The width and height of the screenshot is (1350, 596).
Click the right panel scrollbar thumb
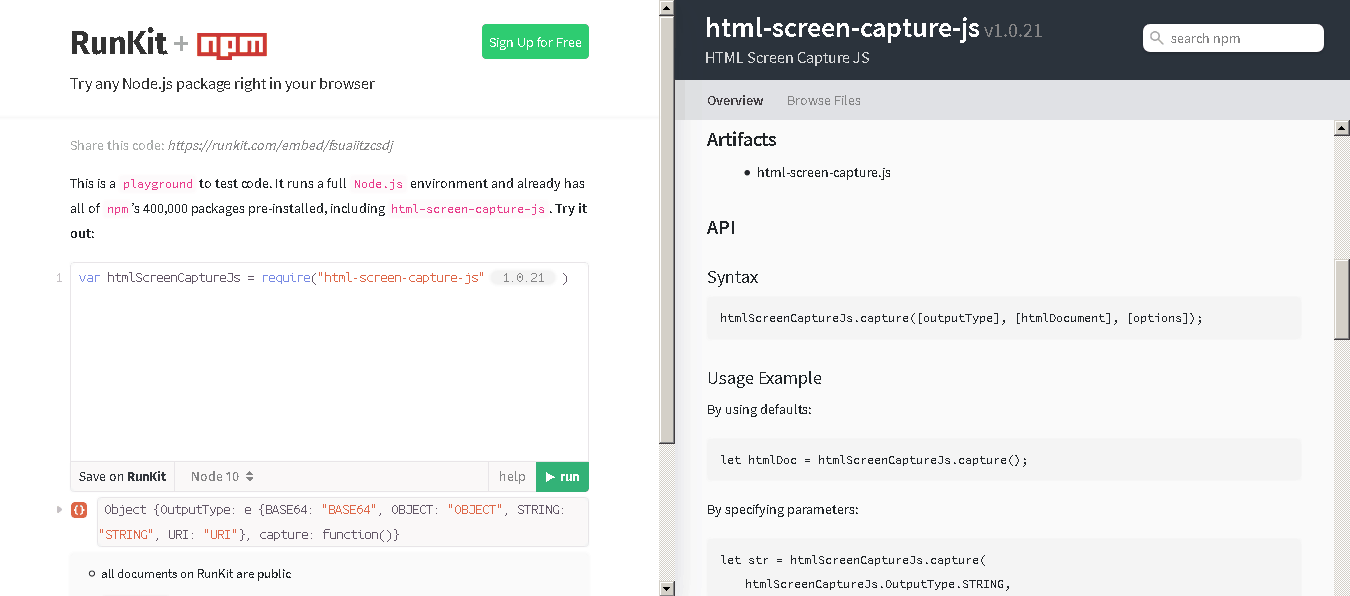point(1342,300)
